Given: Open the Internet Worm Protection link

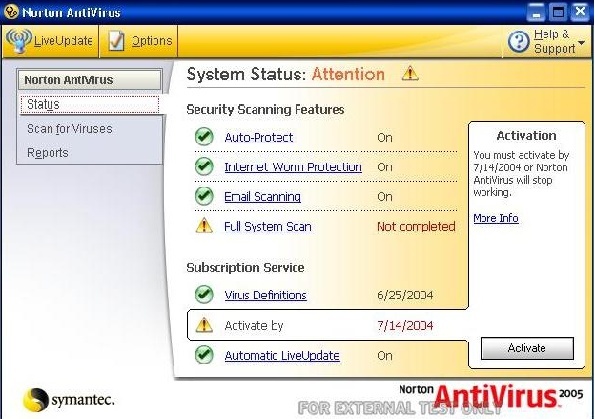Looking at the screenshot, I should click(x=293, y=167).
